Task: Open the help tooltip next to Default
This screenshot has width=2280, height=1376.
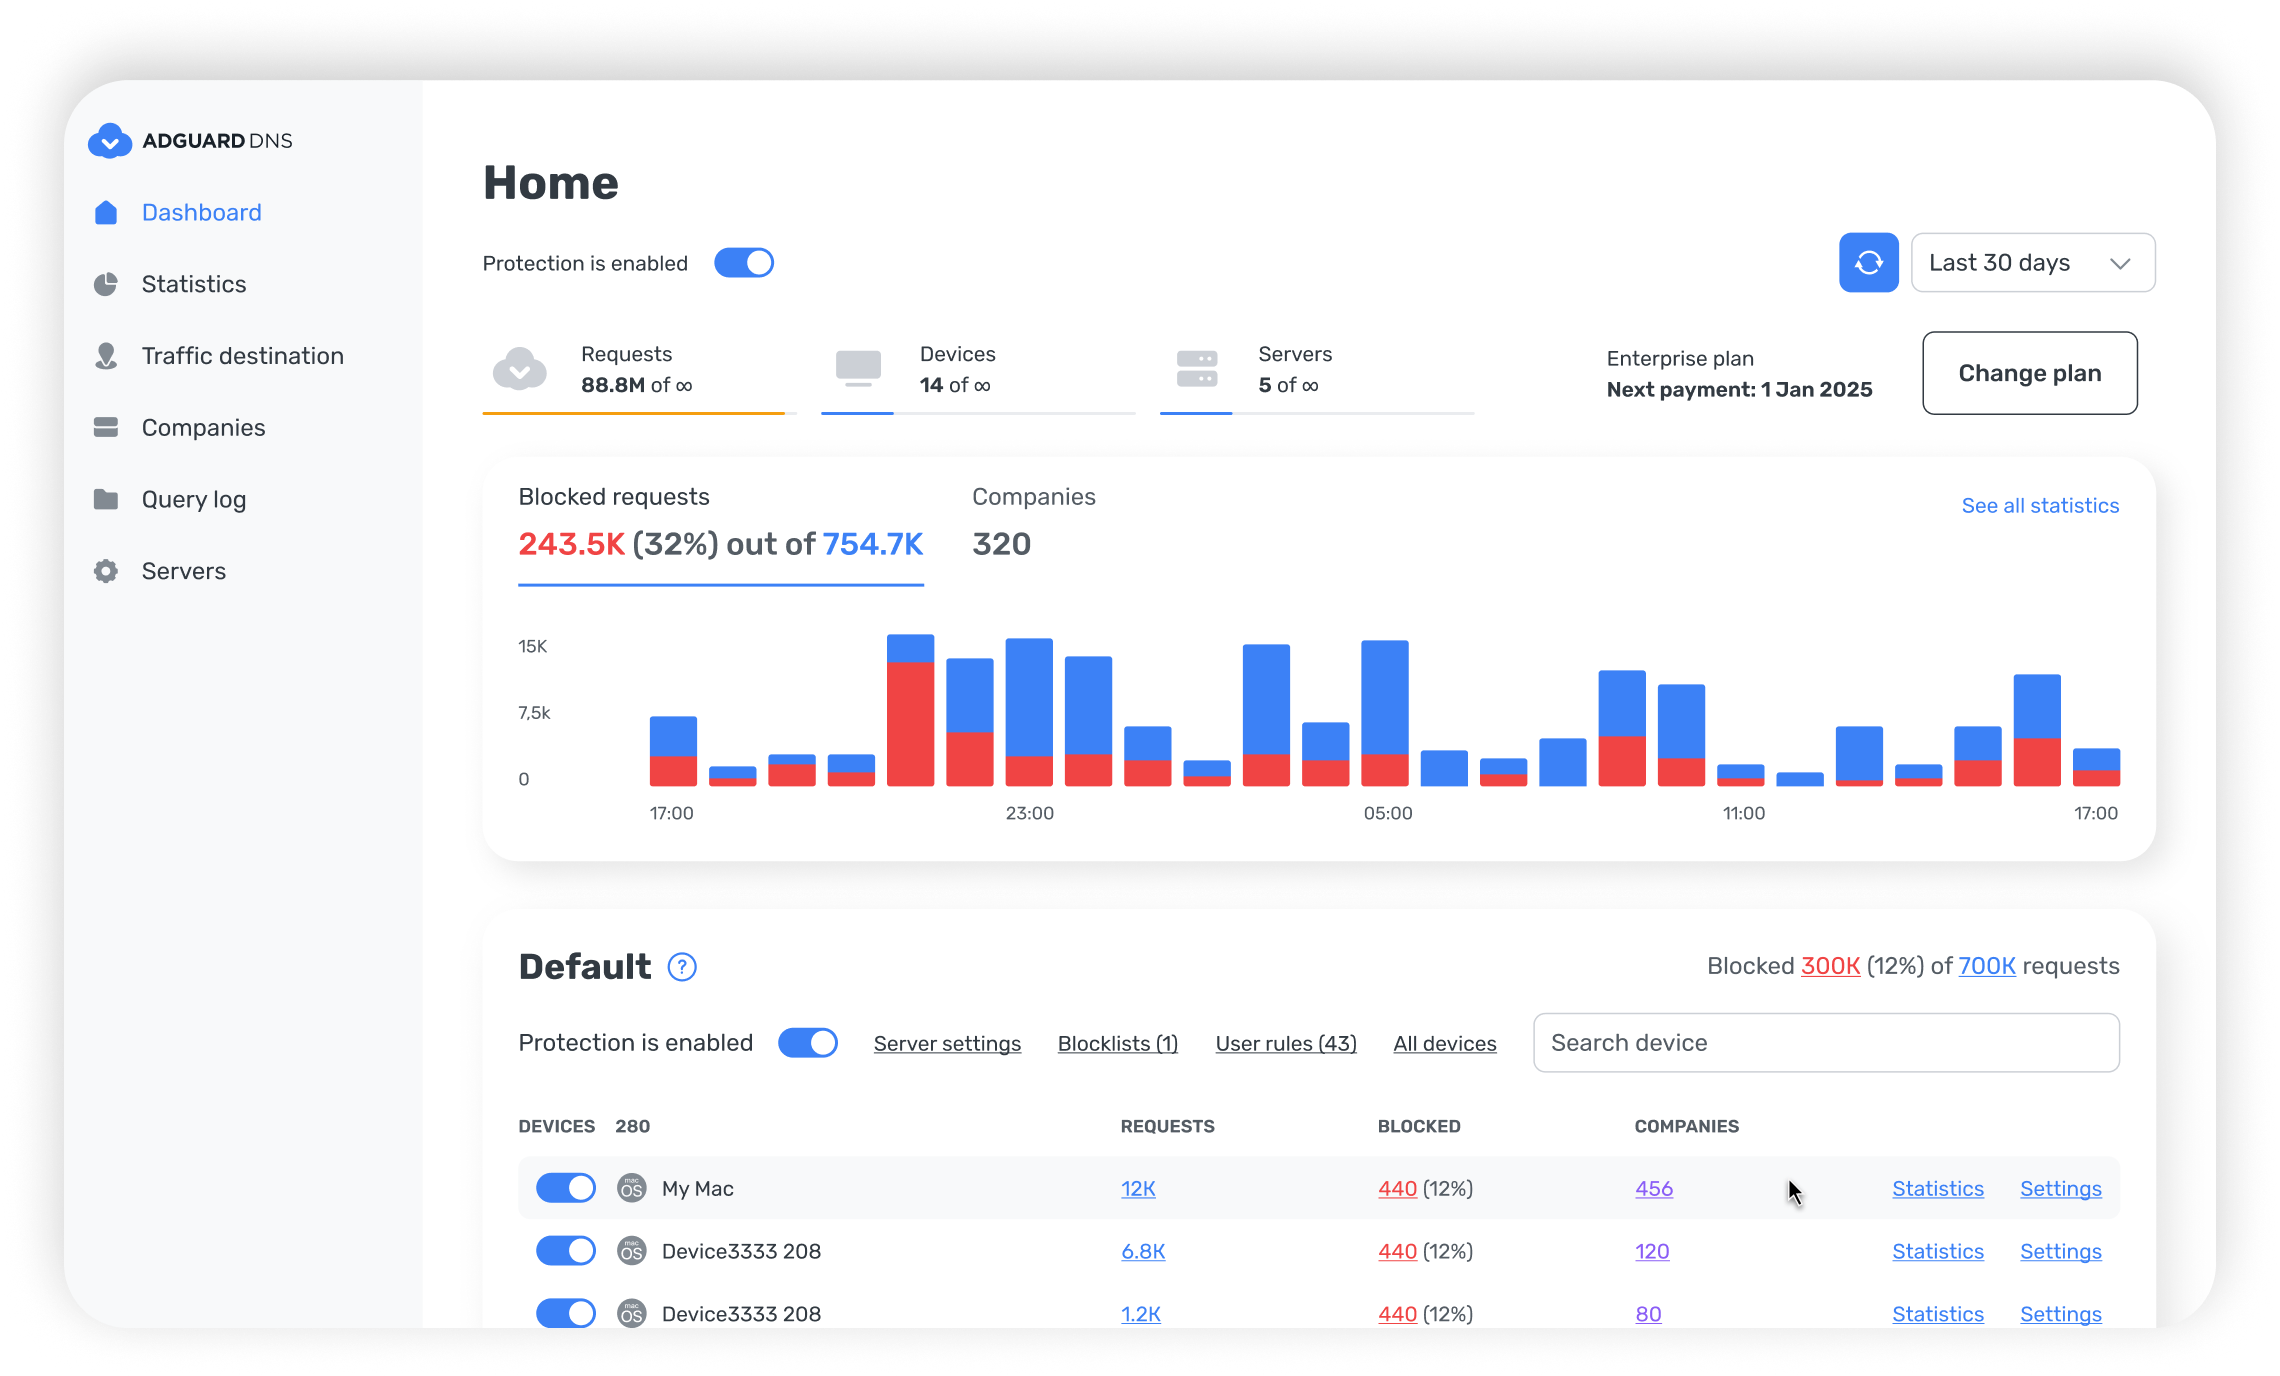Action: pyautogui.click(x=682, y=967)
